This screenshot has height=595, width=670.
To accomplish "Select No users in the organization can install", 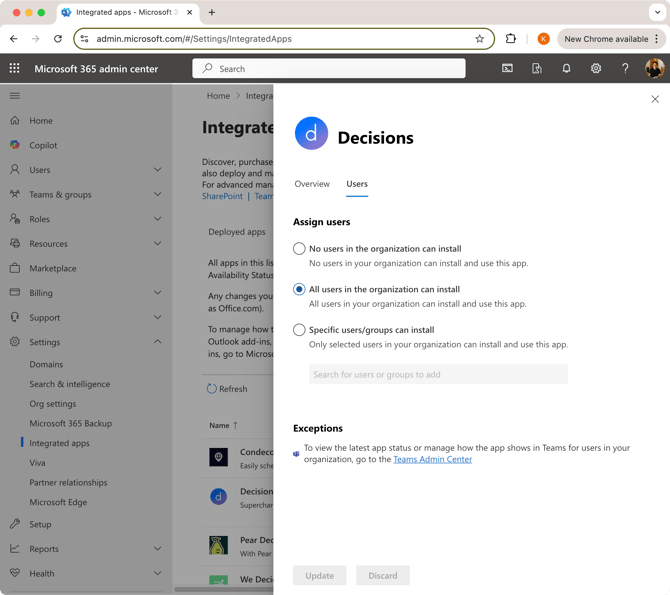I will pos(299,248).
